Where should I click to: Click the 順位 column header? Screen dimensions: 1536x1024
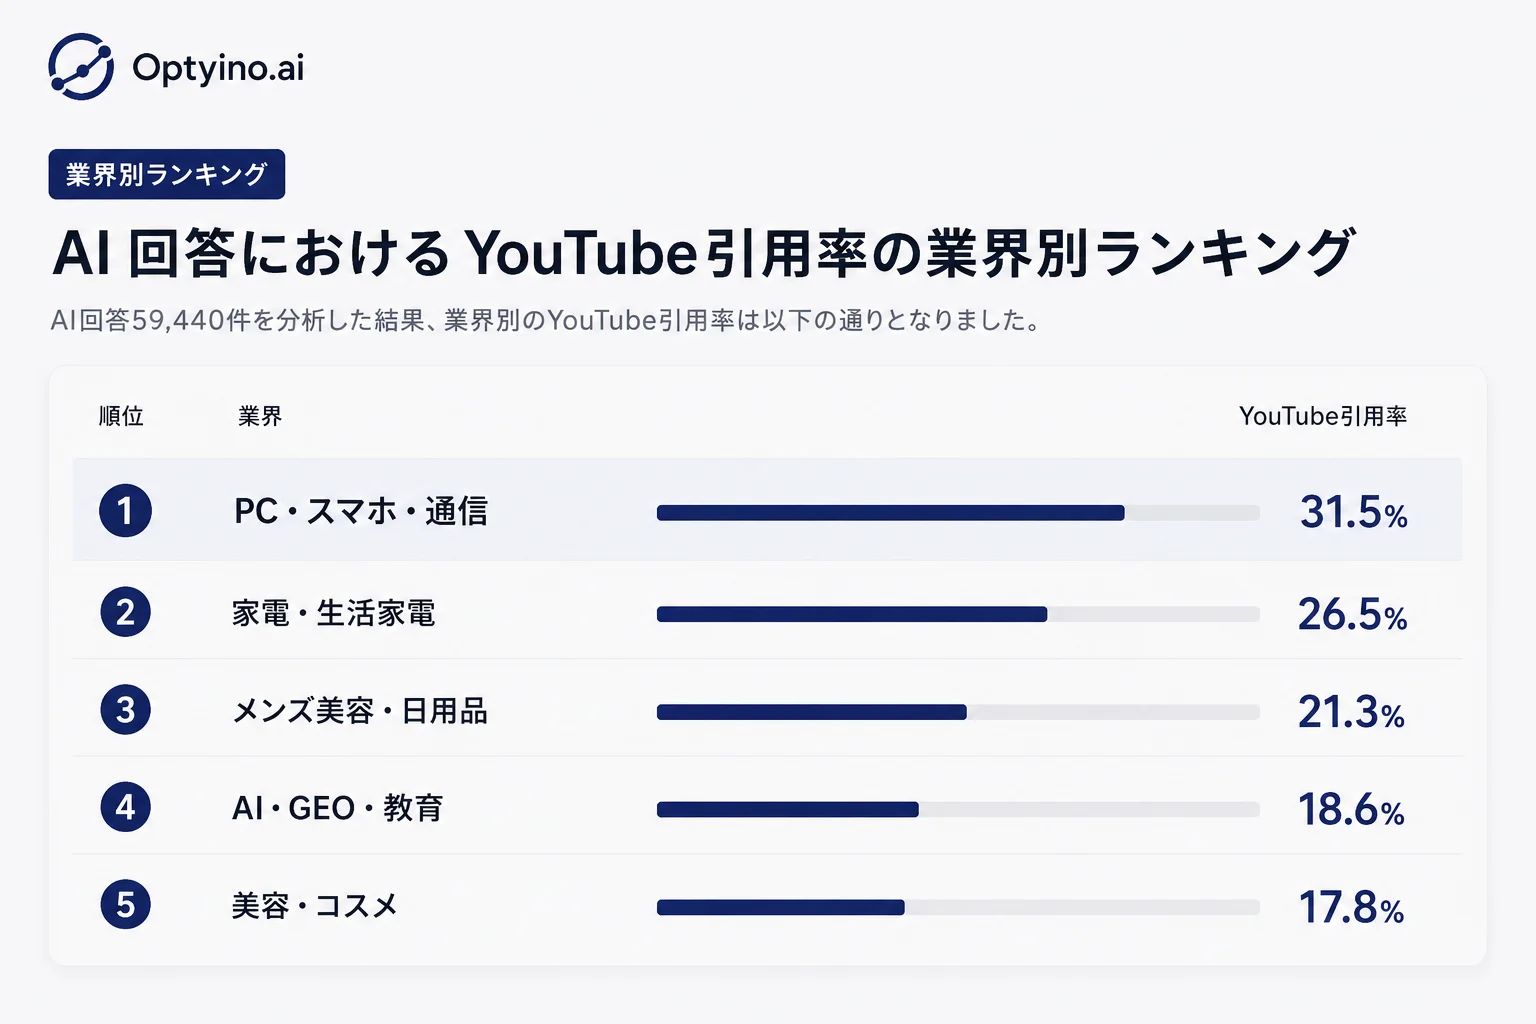(121, 416)
